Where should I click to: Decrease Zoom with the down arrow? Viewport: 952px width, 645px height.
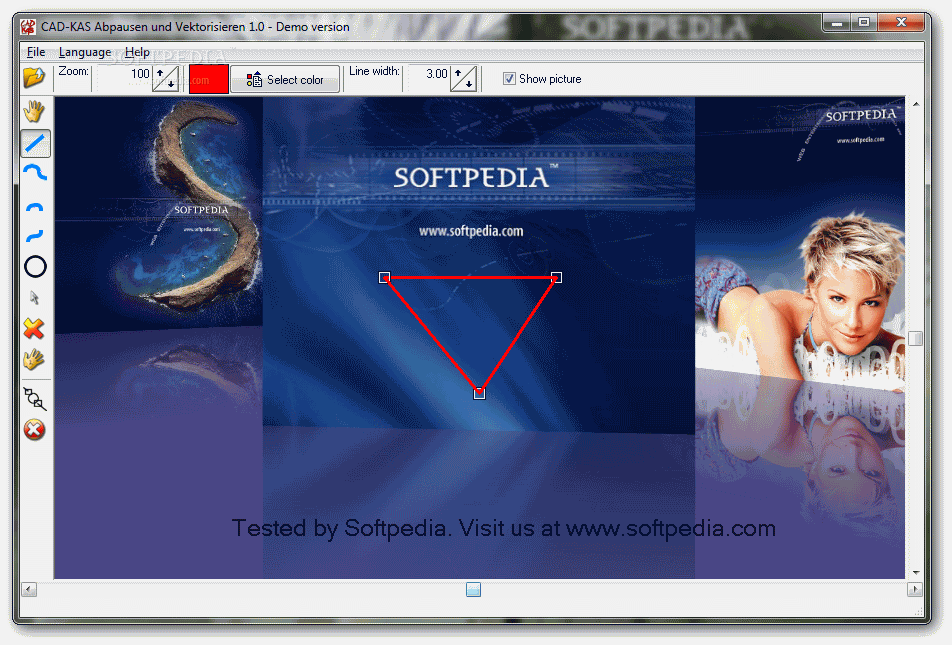click(171, 84)
